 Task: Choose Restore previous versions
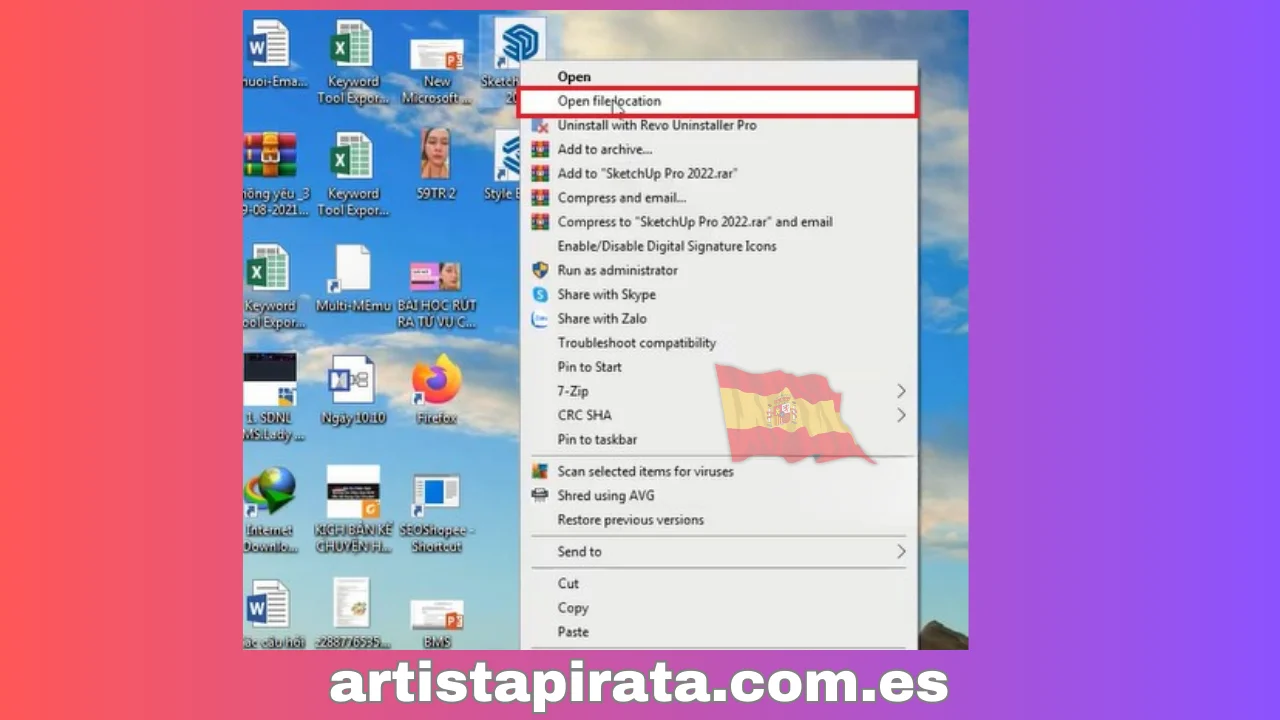(x=718, y=520)
